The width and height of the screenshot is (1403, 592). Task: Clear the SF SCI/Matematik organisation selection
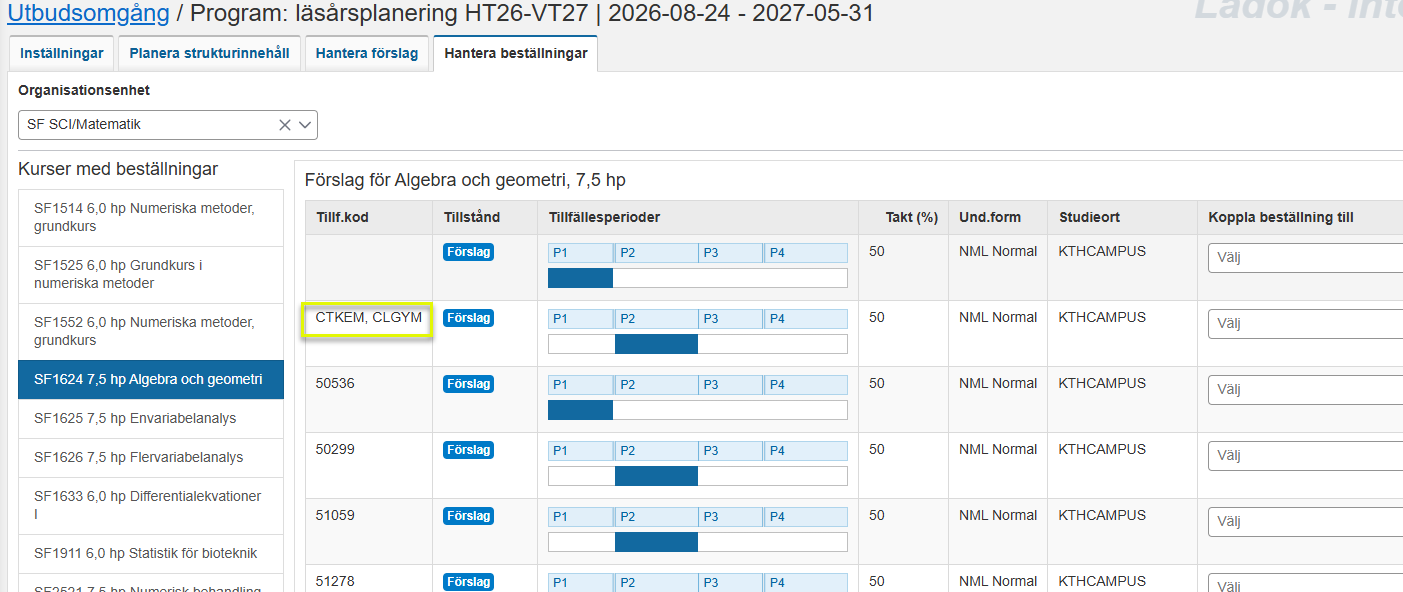(285, 125)
